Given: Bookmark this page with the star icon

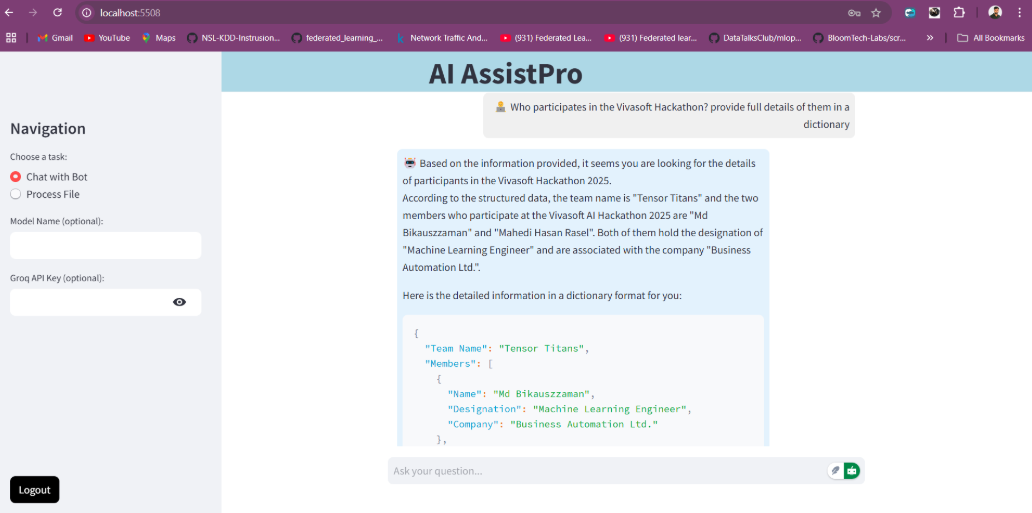Looking at the screenshot, I should (876, 13).
